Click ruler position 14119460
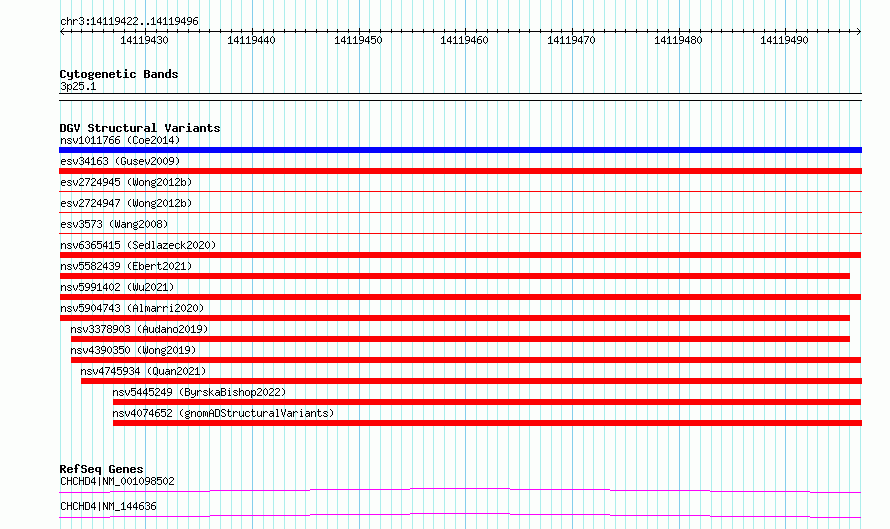The image size is (890, 529). (464, 40)
